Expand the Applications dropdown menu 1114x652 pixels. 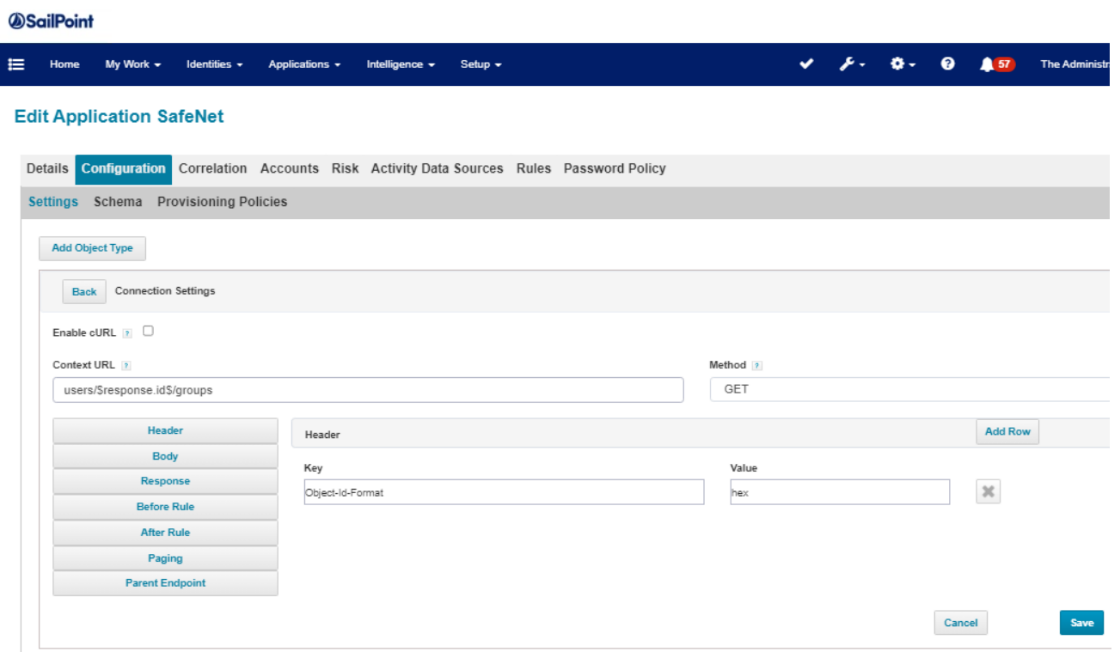tap(304, 65)
